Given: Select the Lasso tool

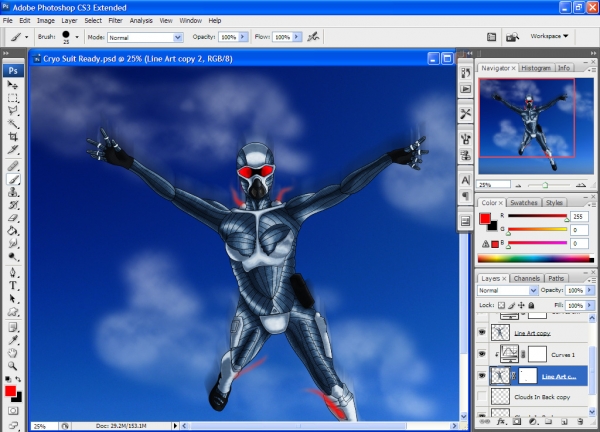Looking at the screenshot, I should (x=13, y=111).
